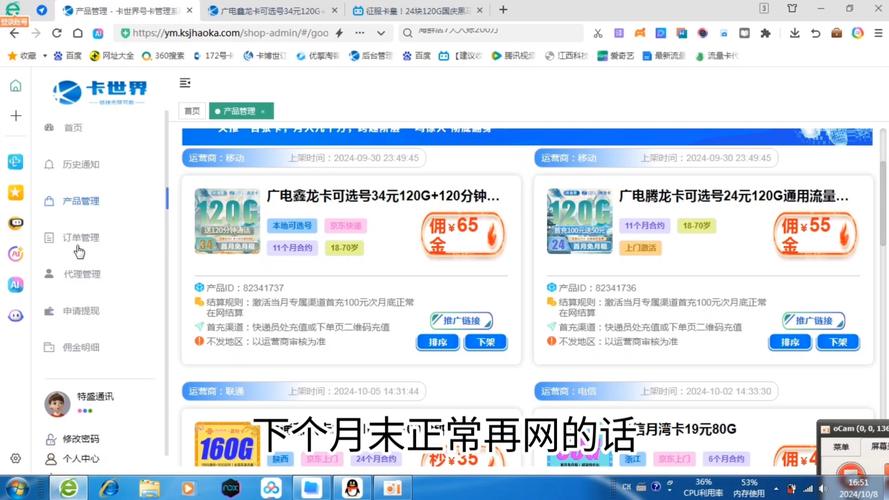Viewport: 889px width, 500px height.
Task: Click the 运营商：联通 label
Action: 216,391
